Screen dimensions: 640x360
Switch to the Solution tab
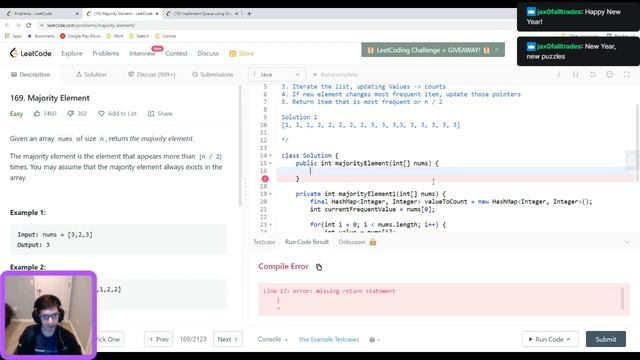[x=91, y=75]
